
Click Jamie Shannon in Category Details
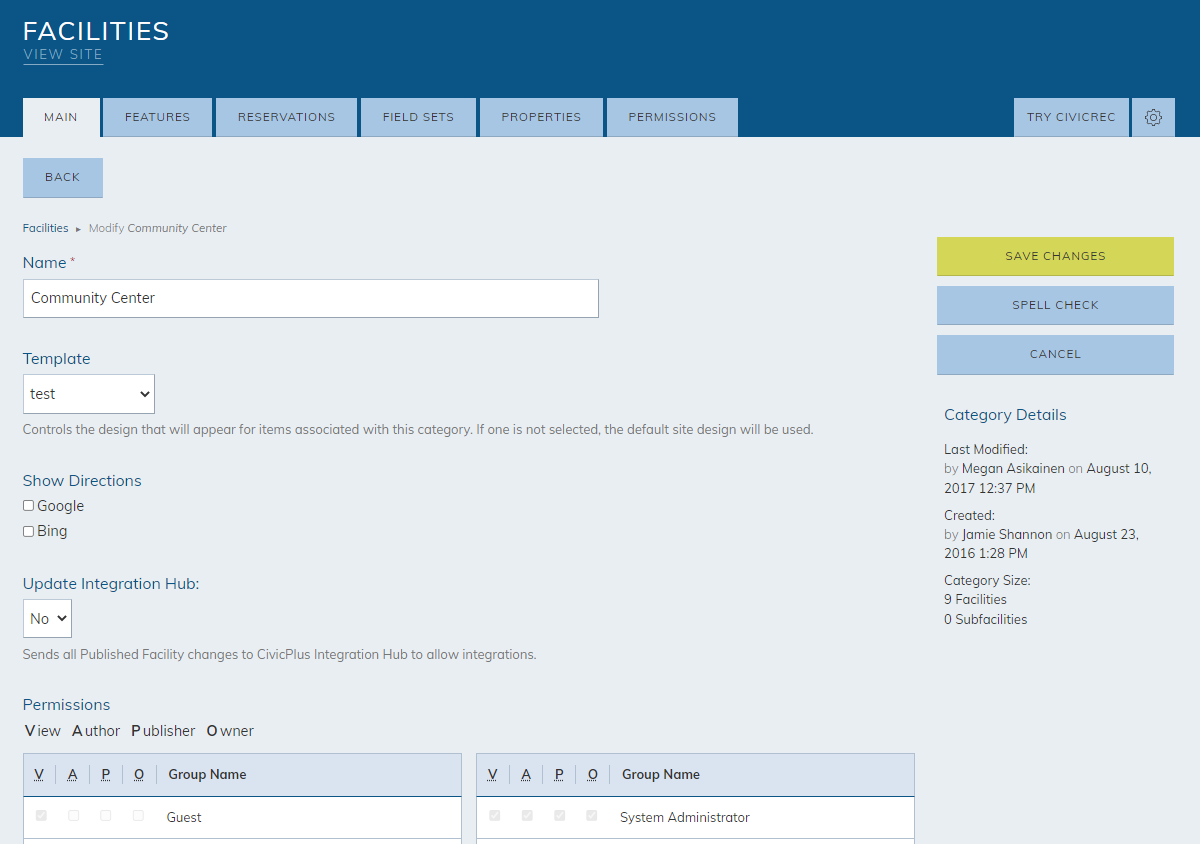(x=1007, y=534)
